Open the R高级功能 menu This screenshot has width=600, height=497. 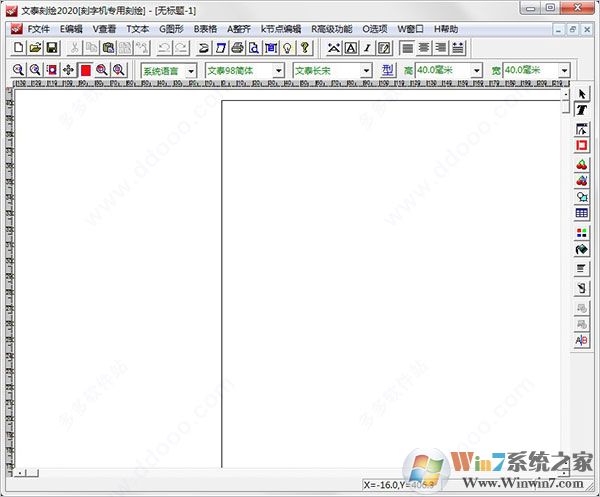click(x=331, y=29)
